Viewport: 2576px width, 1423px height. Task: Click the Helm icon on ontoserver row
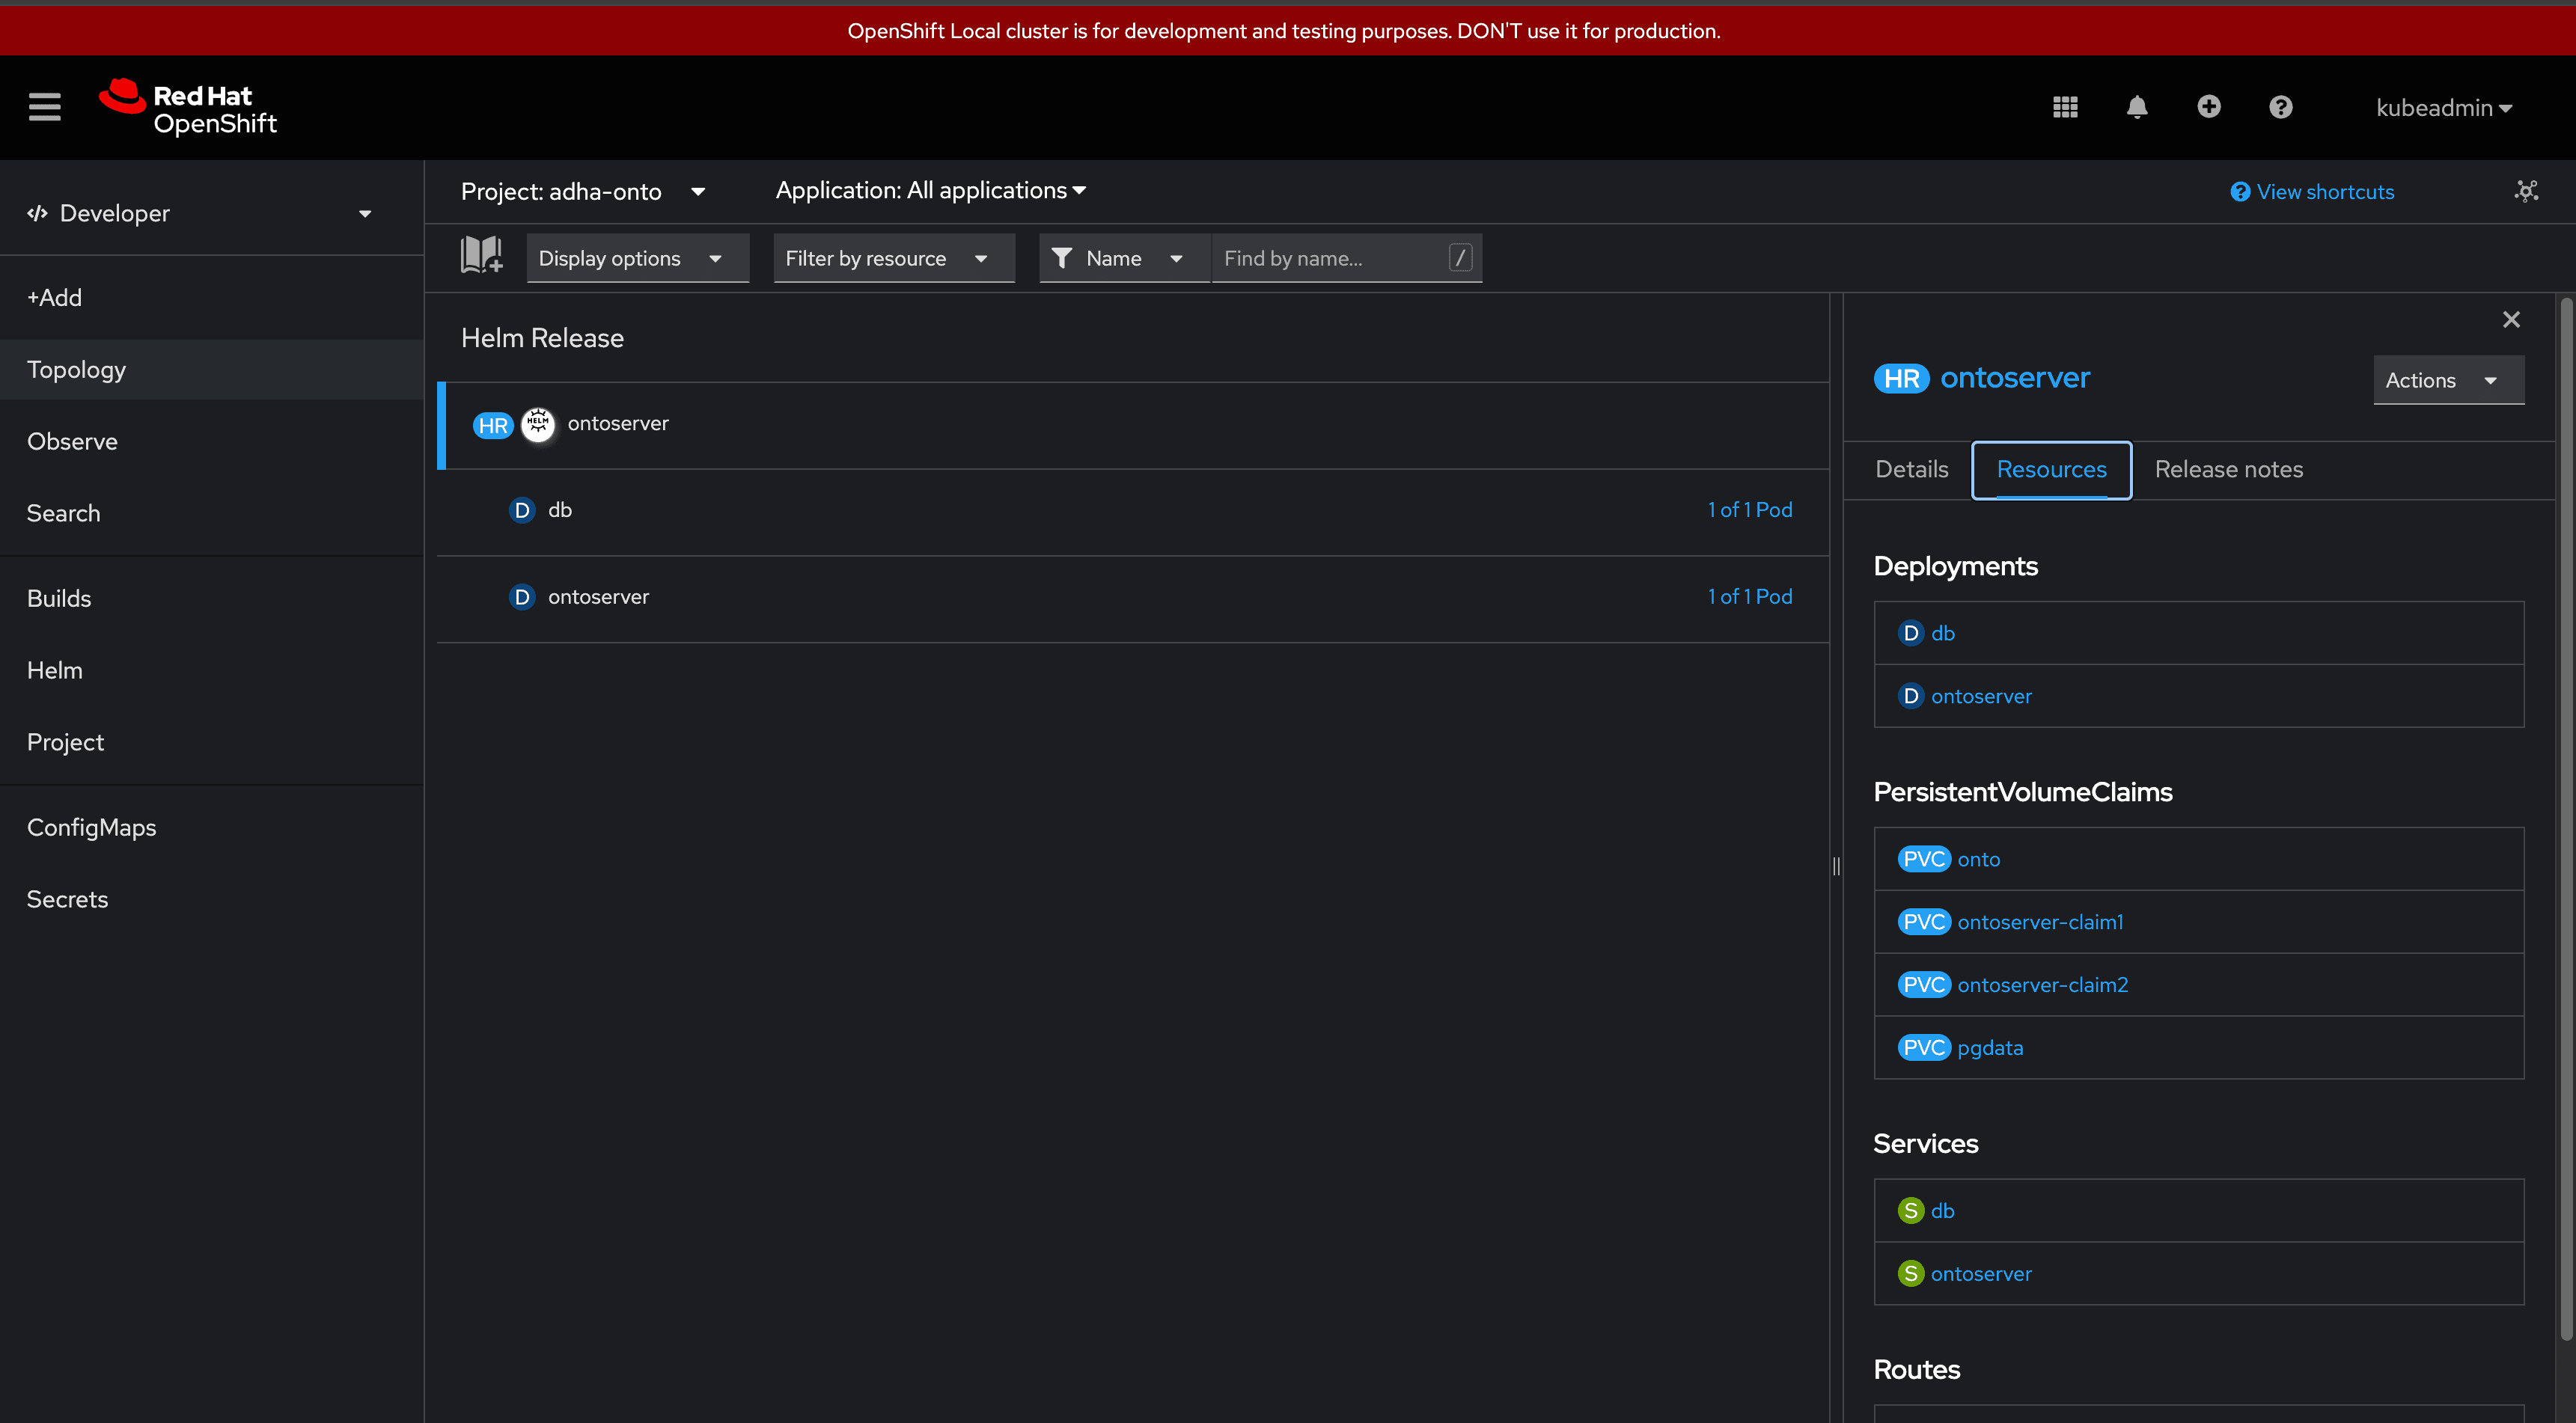538,424
